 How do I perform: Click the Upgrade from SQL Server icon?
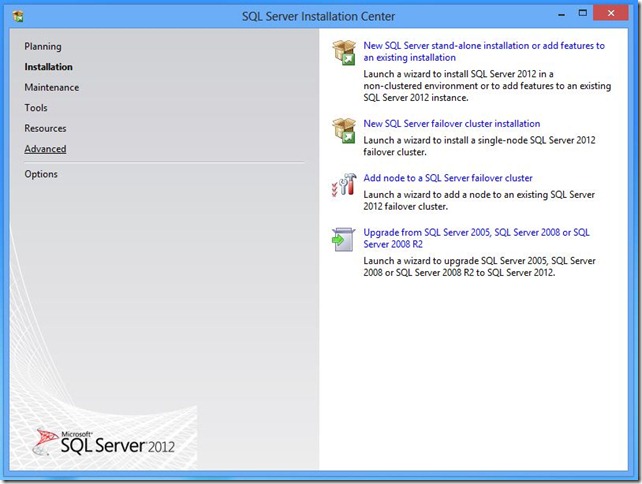coord(343,240)
